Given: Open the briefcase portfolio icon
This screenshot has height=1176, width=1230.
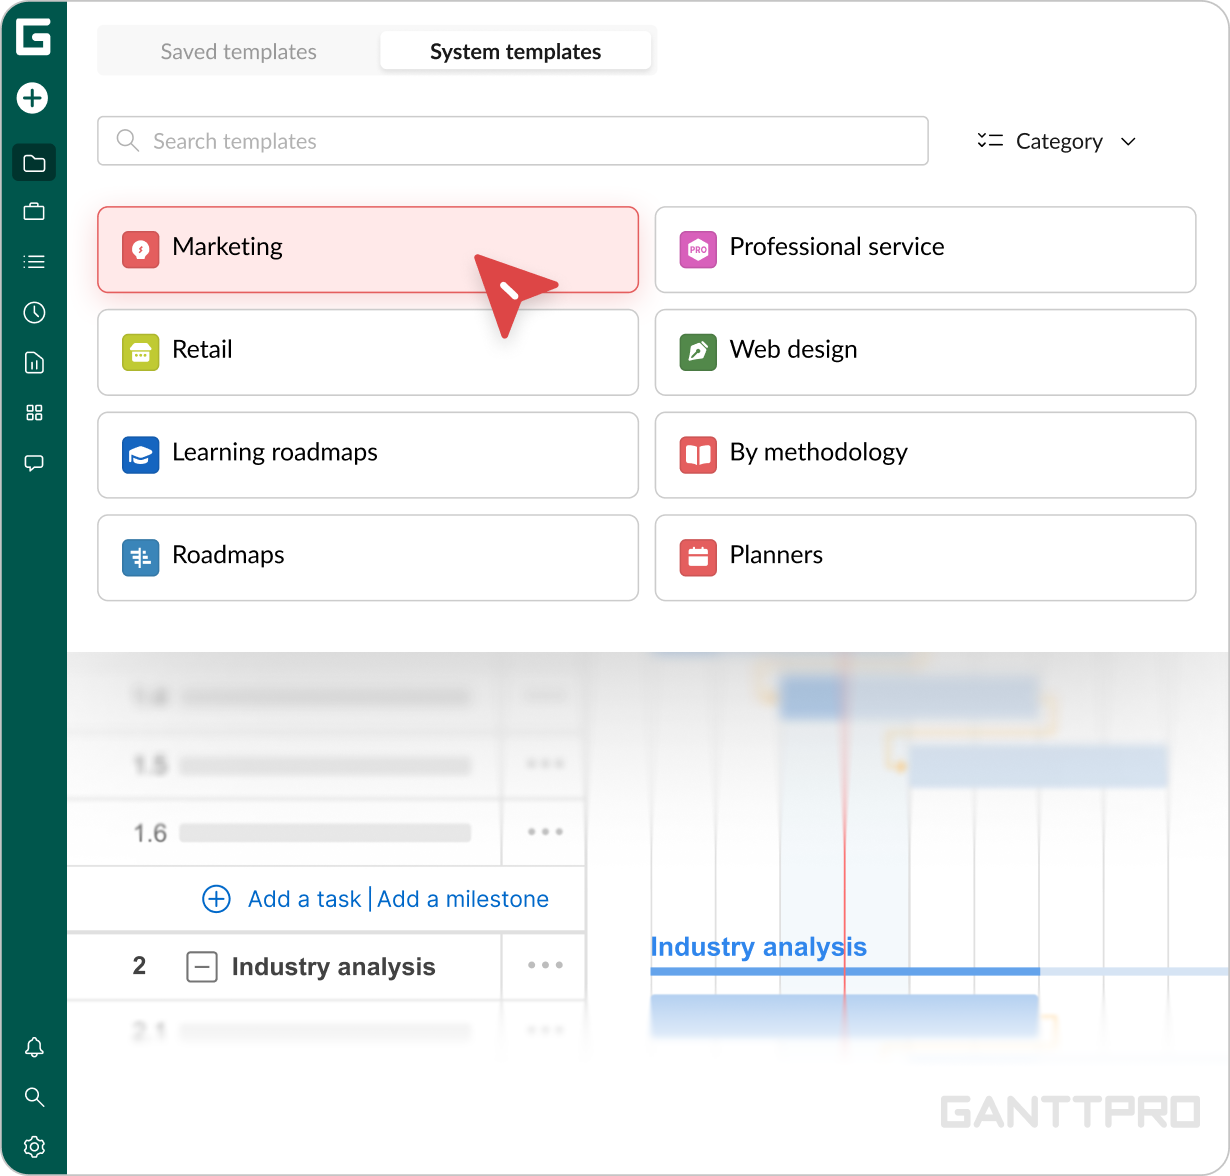Looking at the screenshot, I should pos(34,212).
